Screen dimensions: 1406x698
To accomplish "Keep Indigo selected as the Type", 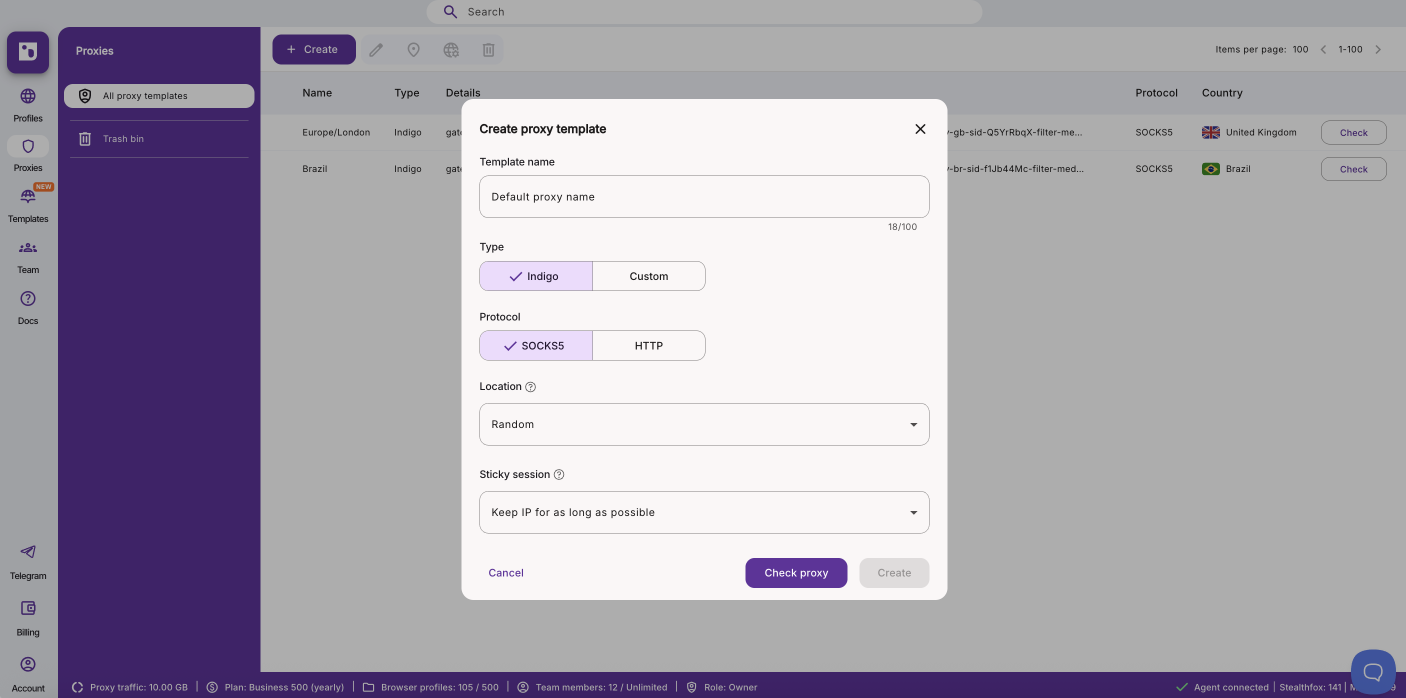I will coord(536,276).
